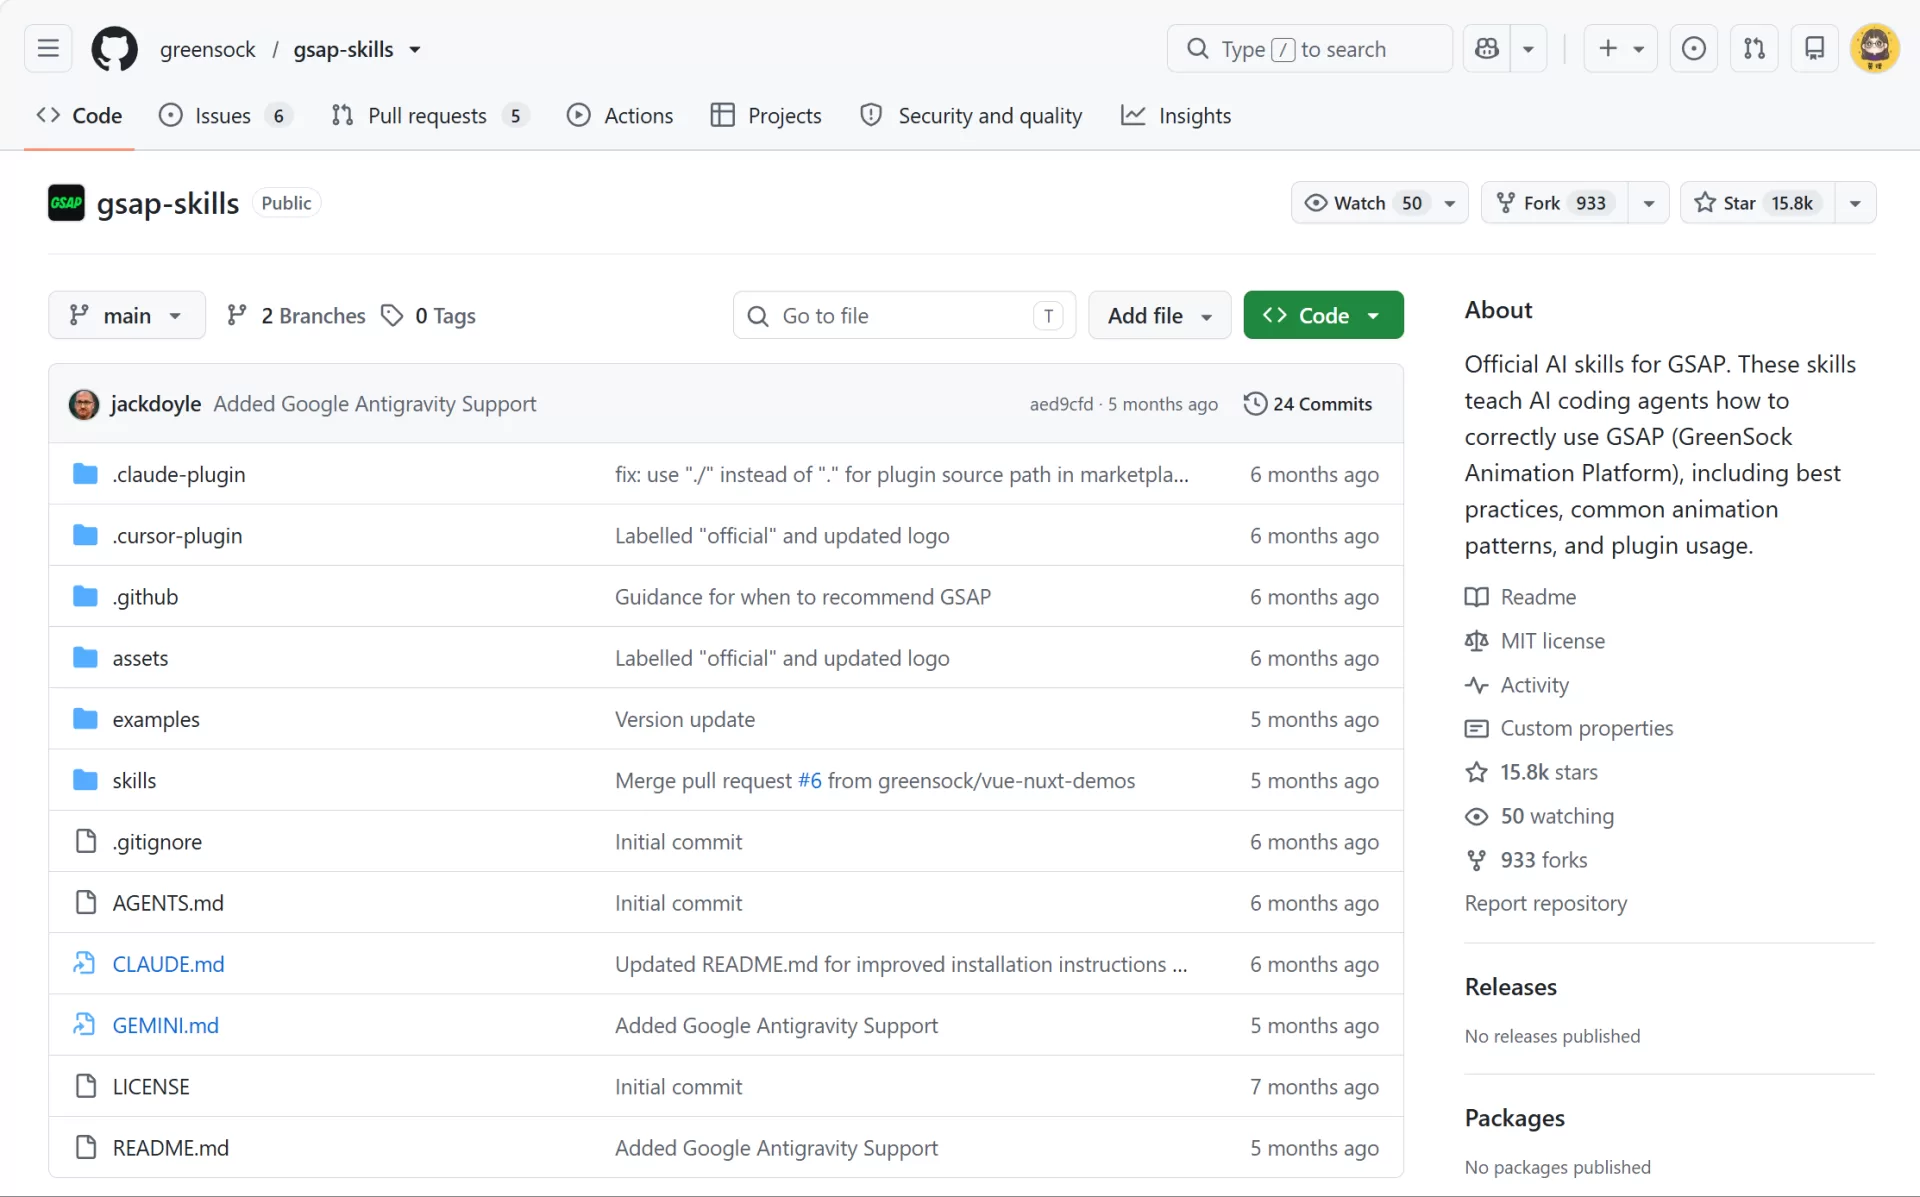Open the greensock owner link
This screenshot has height=1197, width=1920.
point(207,50)
